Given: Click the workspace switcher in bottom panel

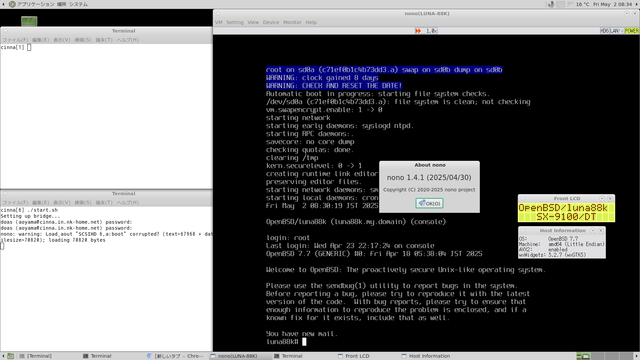Looking at the screenshot, I should pyautogui.click(x=606, y=356).
